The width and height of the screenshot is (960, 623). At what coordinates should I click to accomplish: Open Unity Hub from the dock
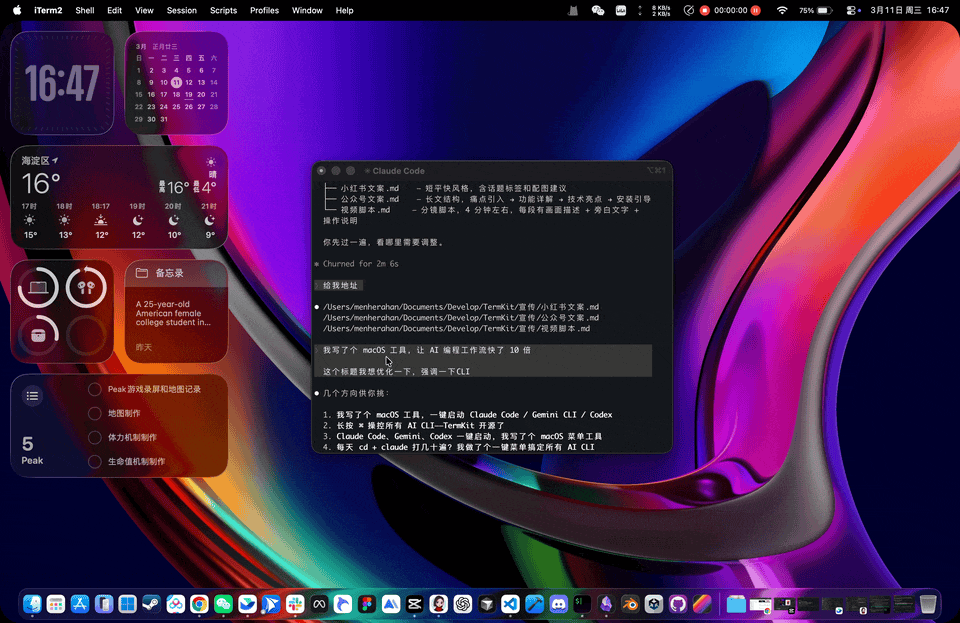tap(654, 605)
